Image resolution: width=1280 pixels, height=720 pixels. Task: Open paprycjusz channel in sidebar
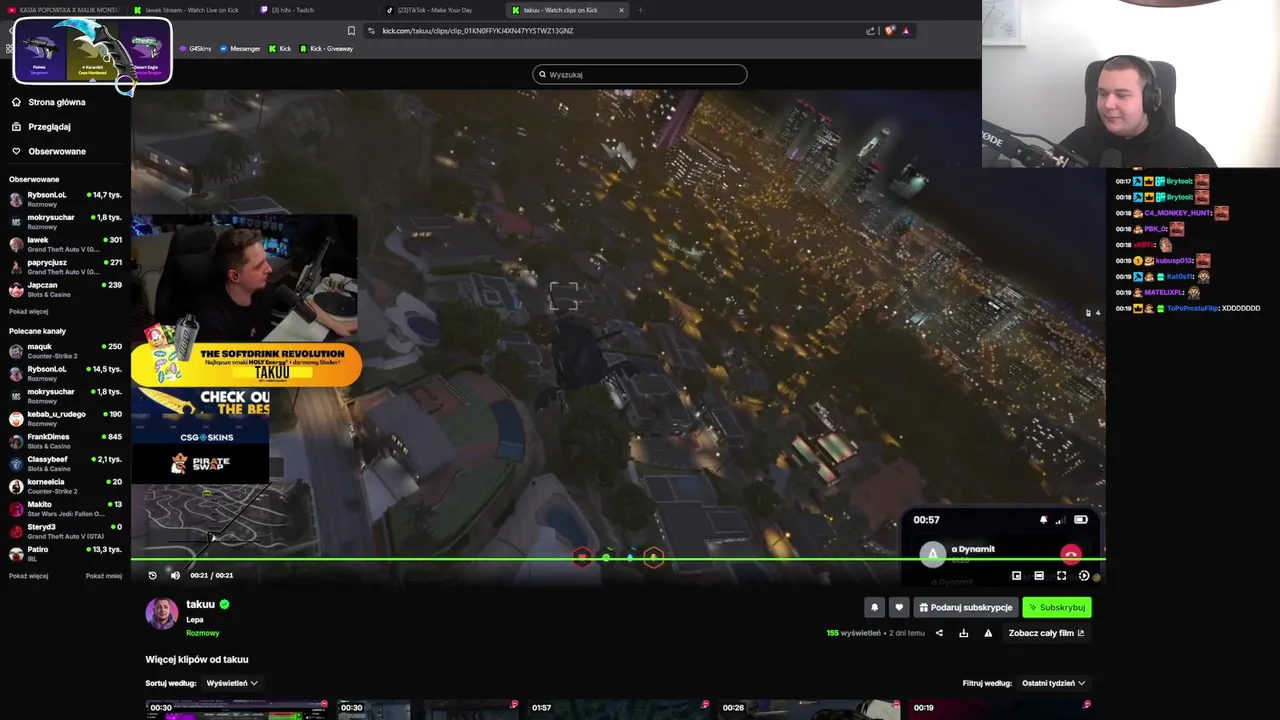point(66,267)
